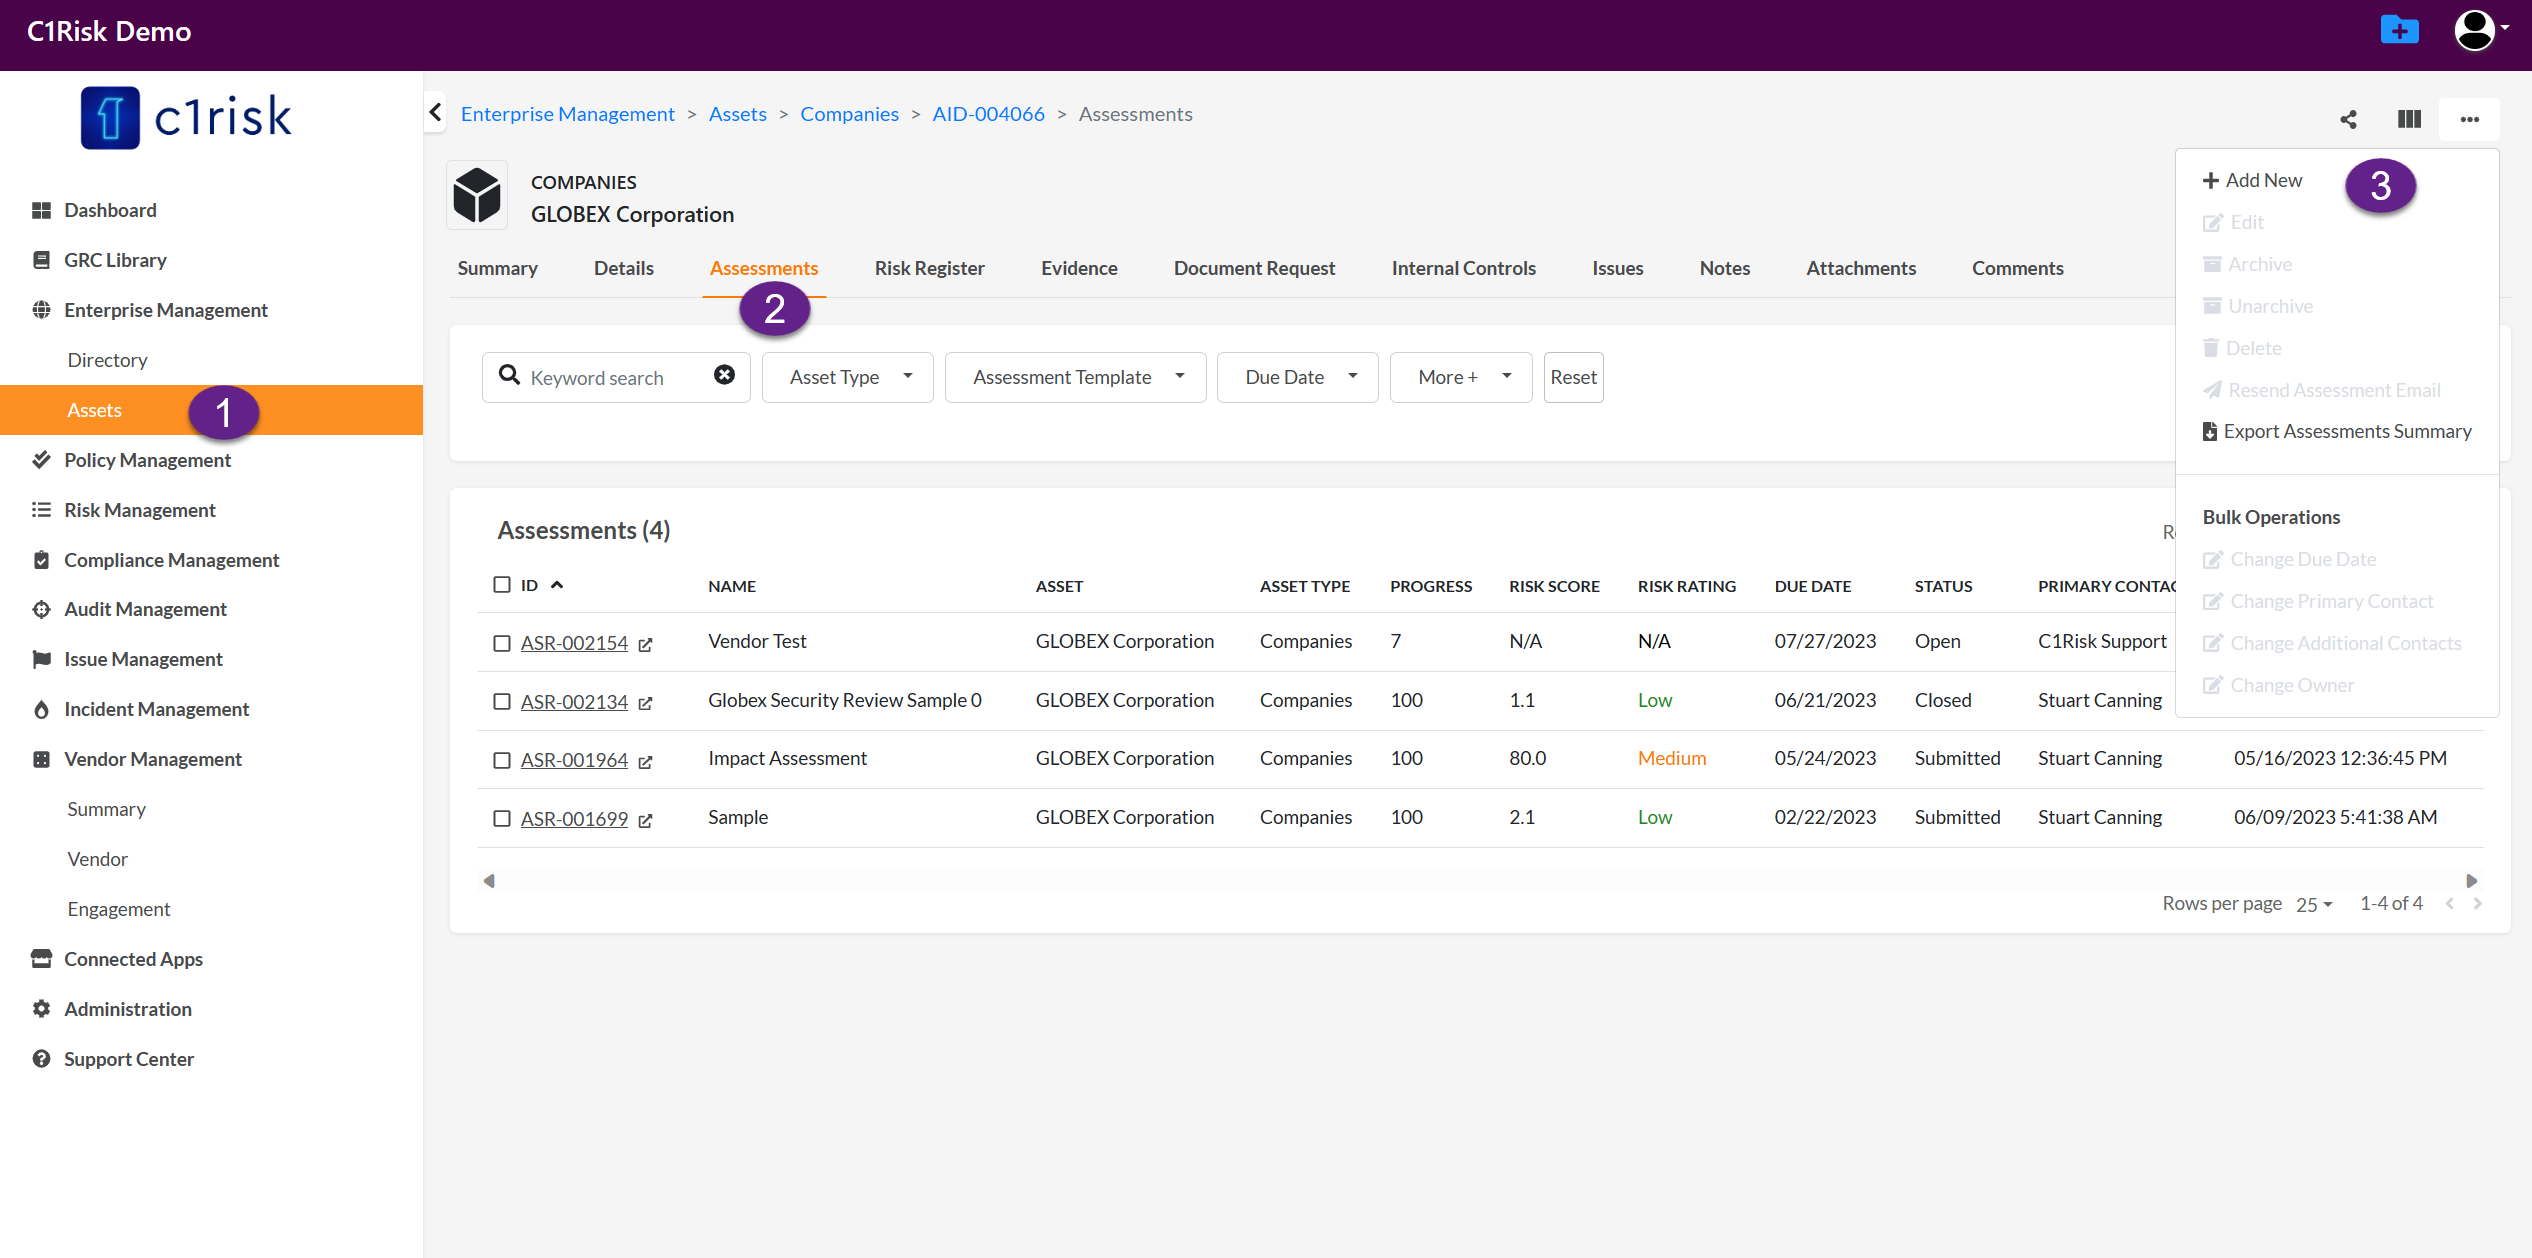Clear the keyword search with X icon

(x=724, y=375)
